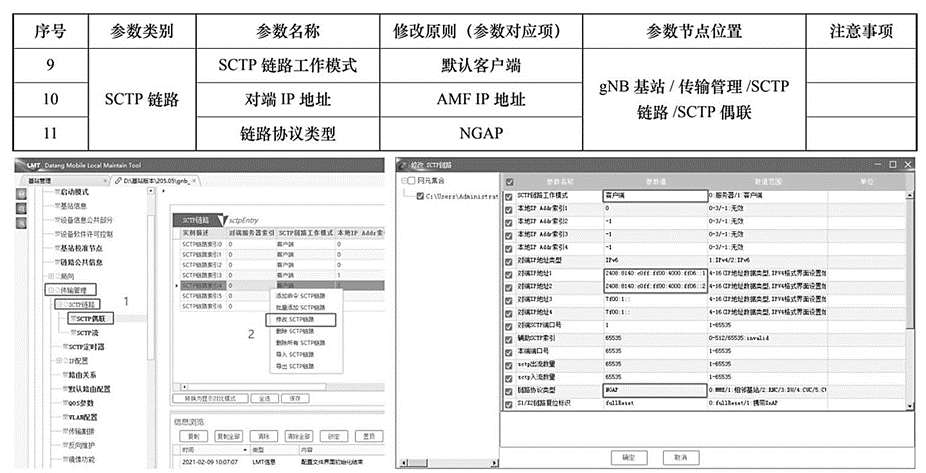This screenshot has width=926, height=473.
Task: Click the right arrow of the dialog's left-panel scrollbar
Action: 494,462
